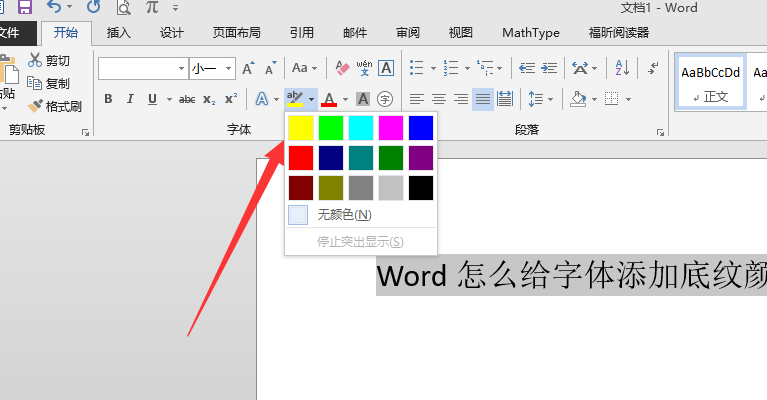
Task: Toggle strikethrough abc formatting
Action: 187,100
